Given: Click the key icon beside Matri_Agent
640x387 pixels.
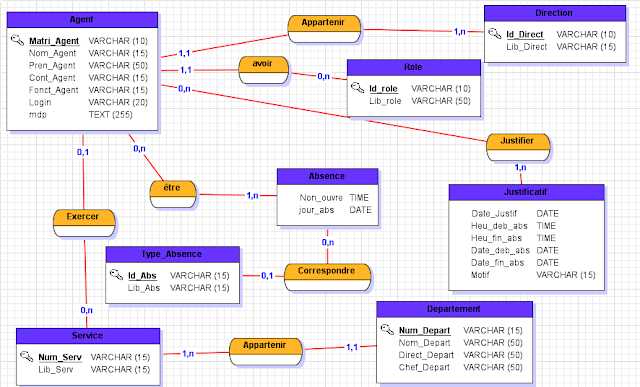Looking at the screenshot, I should pyautogui.click(x=18, y=40).
